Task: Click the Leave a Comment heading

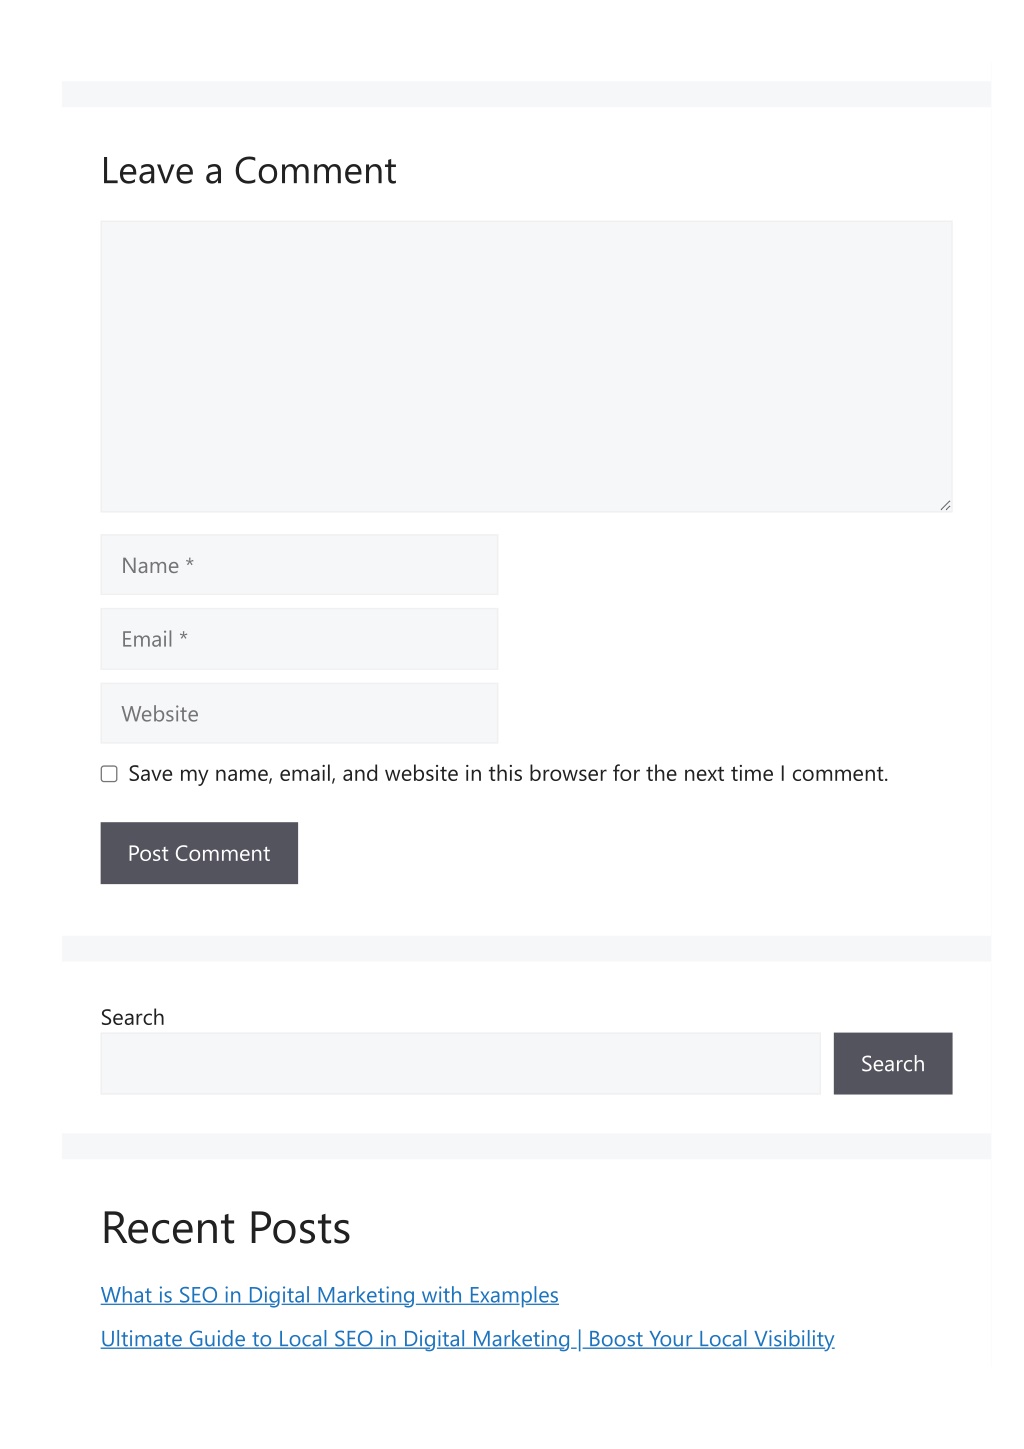Action: pos(249,171)
